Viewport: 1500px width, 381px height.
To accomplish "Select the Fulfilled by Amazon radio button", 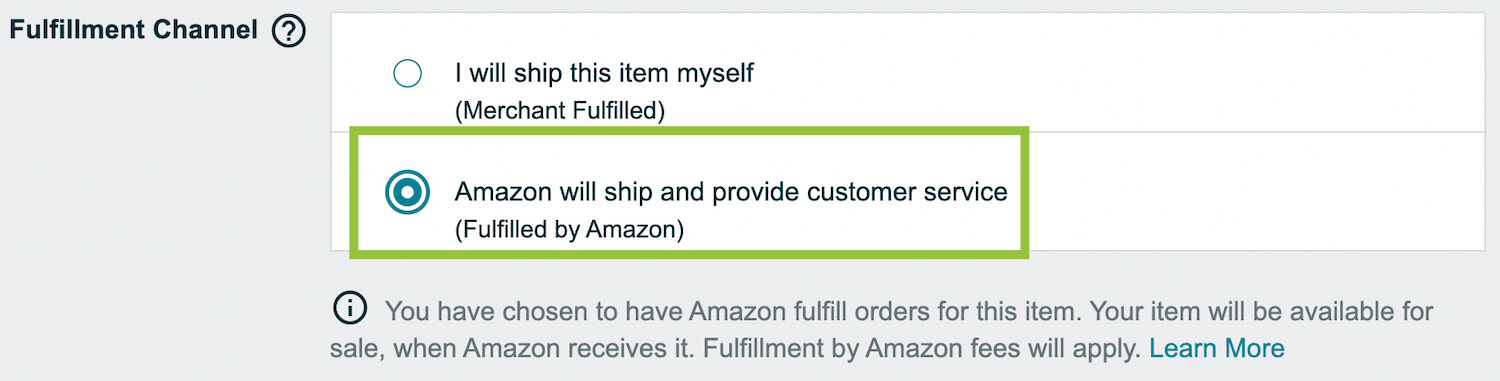I will pos(407,192).
